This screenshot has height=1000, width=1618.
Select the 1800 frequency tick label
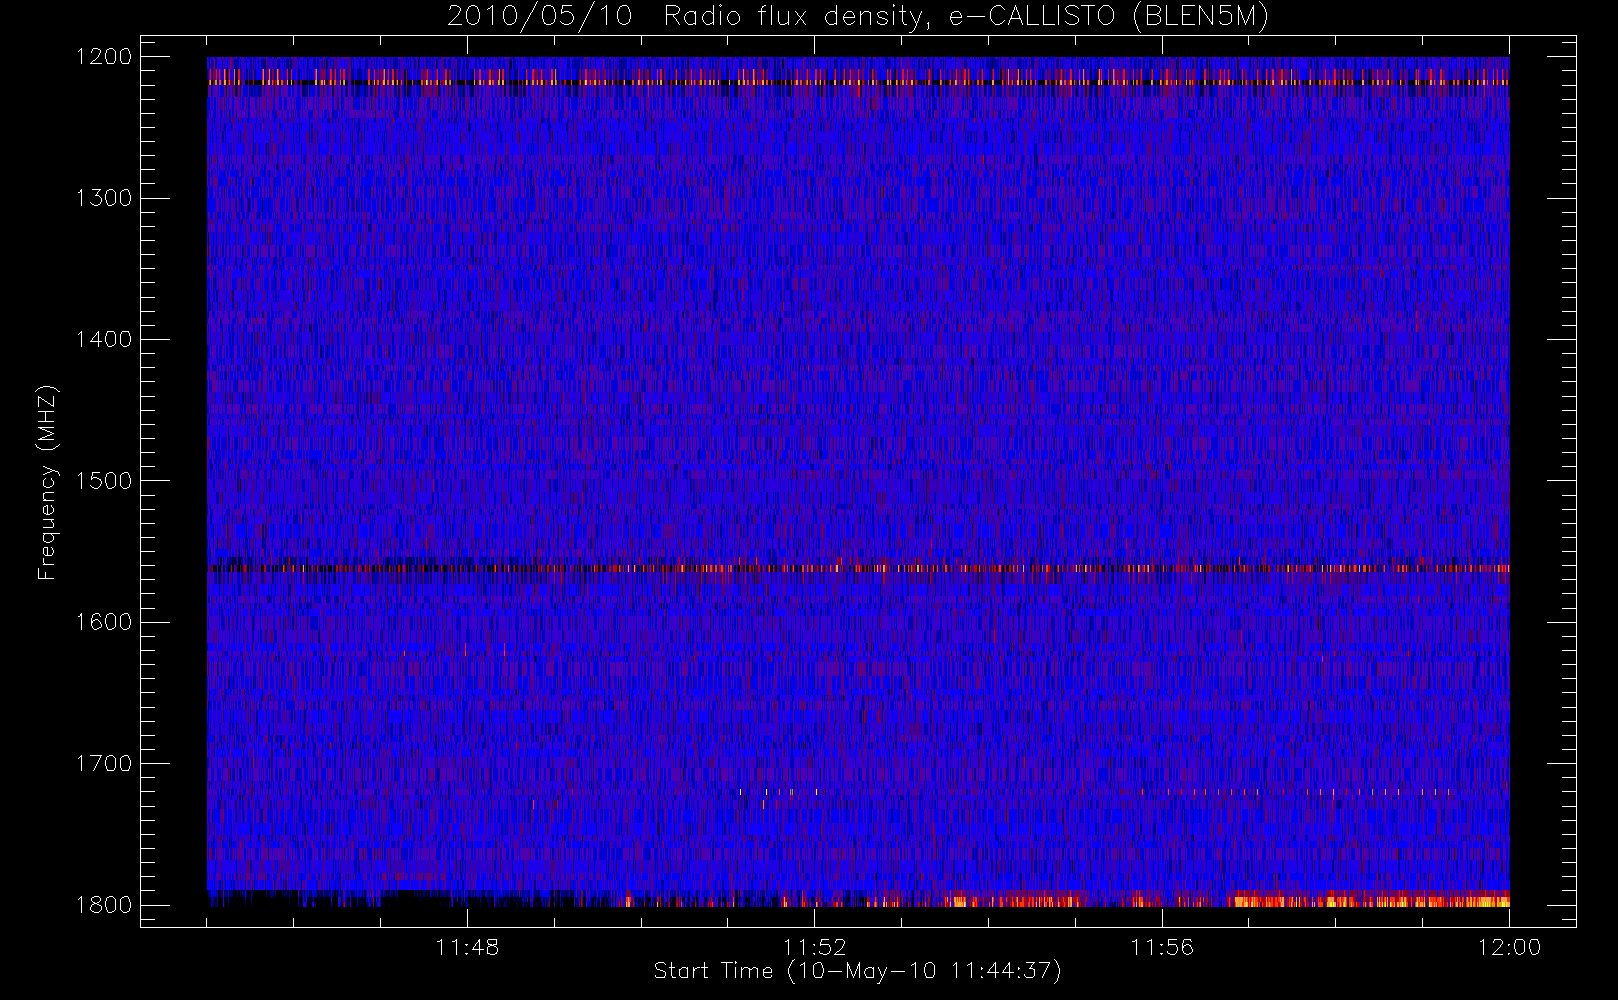pyautogui.click(x=104, y=905)
